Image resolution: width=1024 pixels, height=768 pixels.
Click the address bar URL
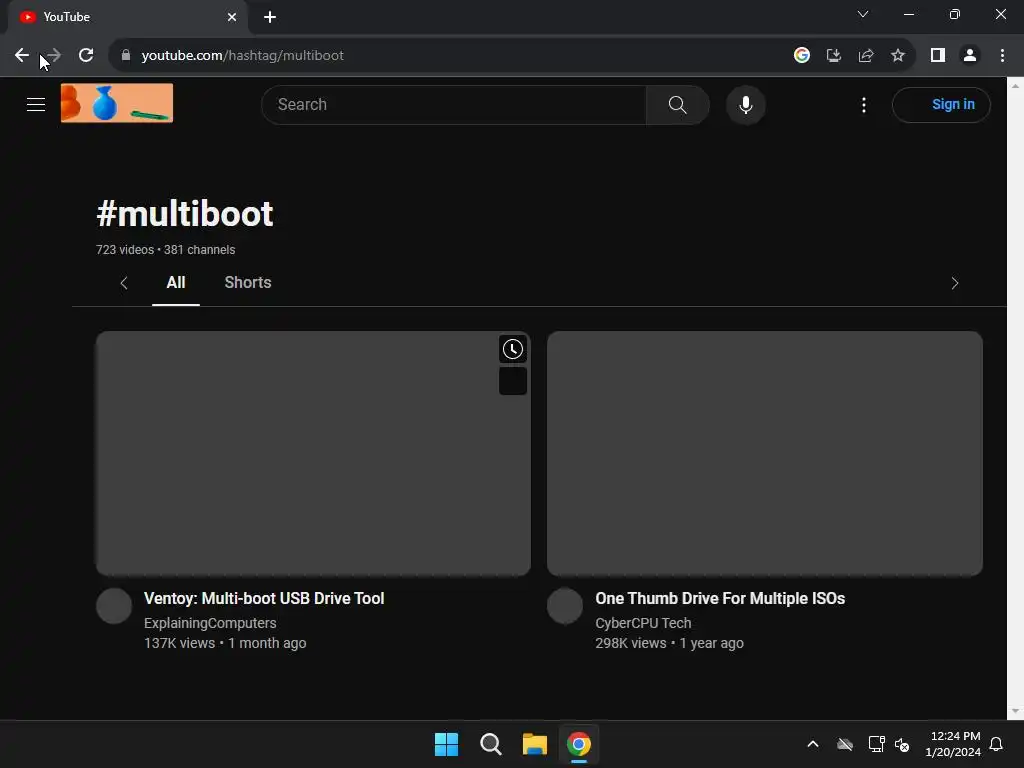(242, 56)
